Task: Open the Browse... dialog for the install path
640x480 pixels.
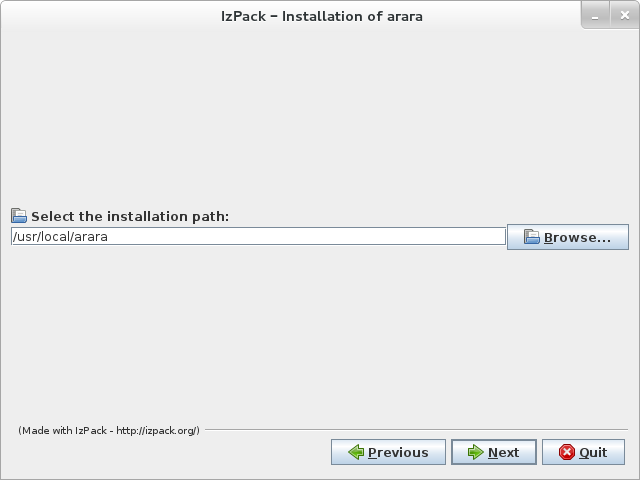Action: point(567,238)
